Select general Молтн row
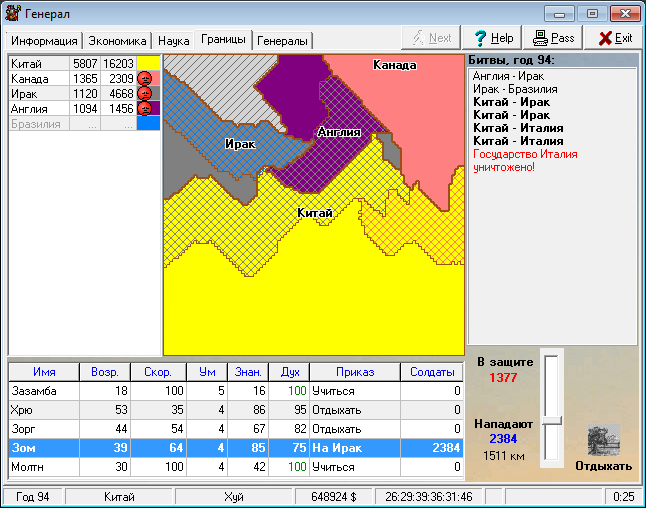646x508 pixels. [x=236, y=467]
